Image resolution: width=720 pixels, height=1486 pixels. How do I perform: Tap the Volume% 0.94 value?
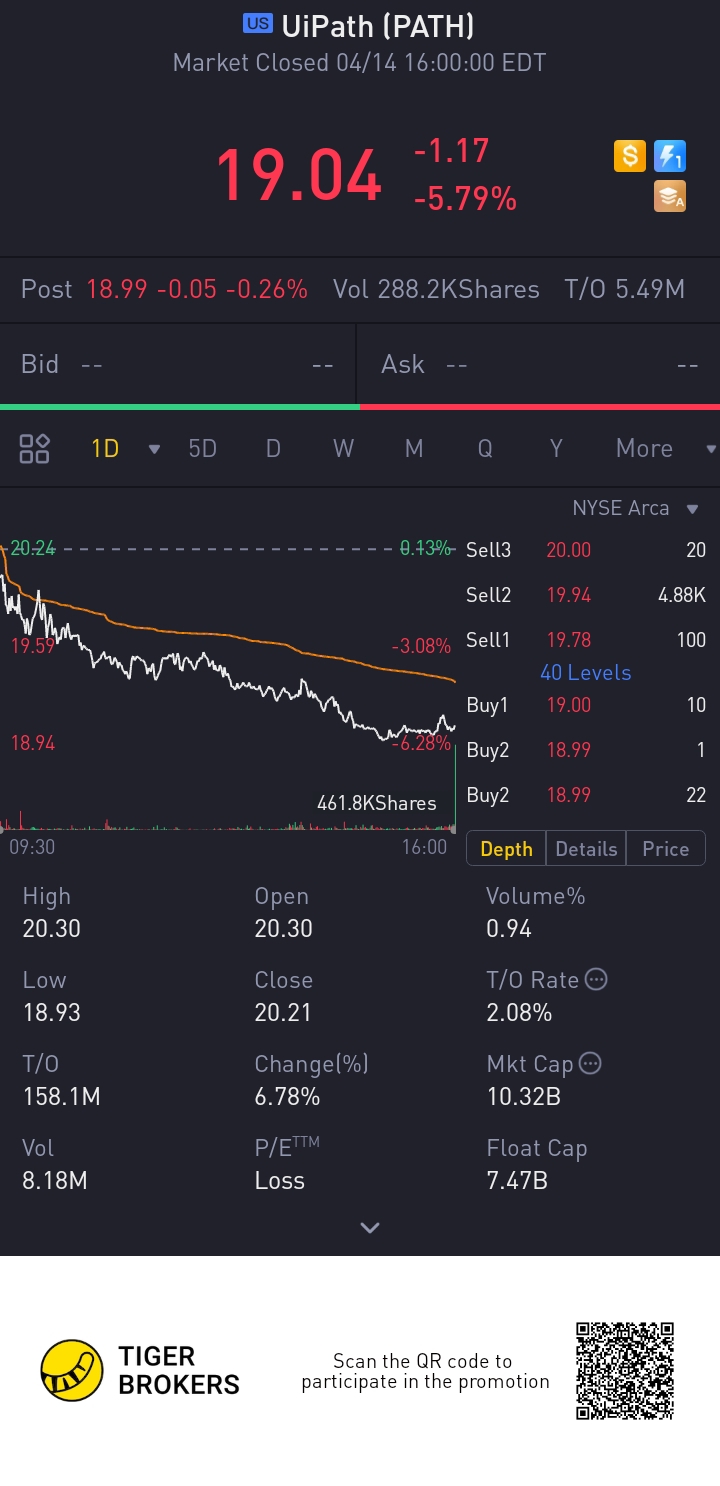tap(509, 929)
